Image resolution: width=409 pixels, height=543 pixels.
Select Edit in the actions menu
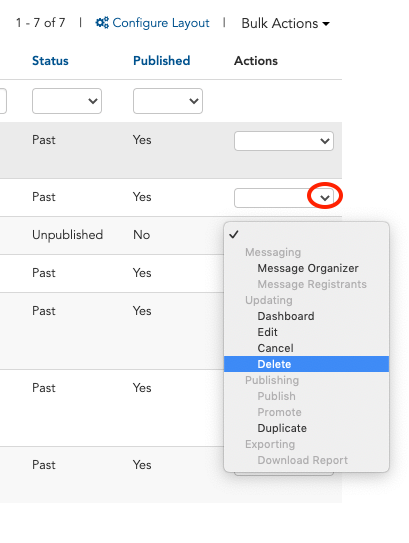click(x=267, y=332)
